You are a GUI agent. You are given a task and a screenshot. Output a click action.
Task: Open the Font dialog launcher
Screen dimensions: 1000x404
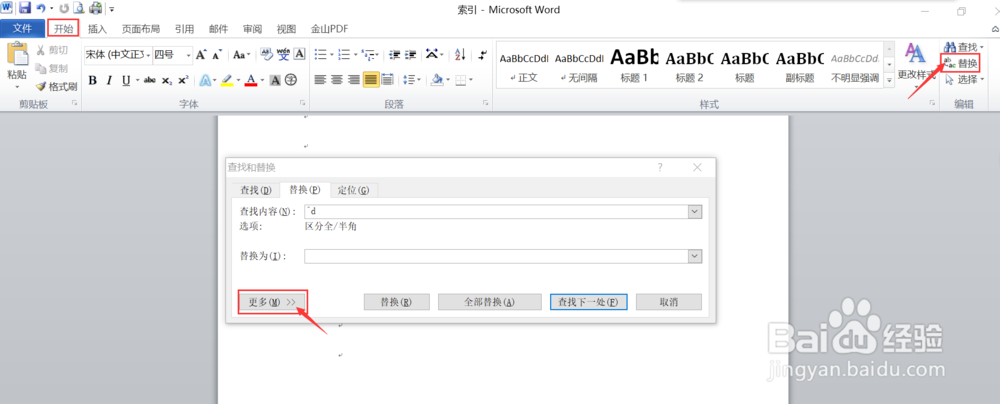[x=302, y=103]
